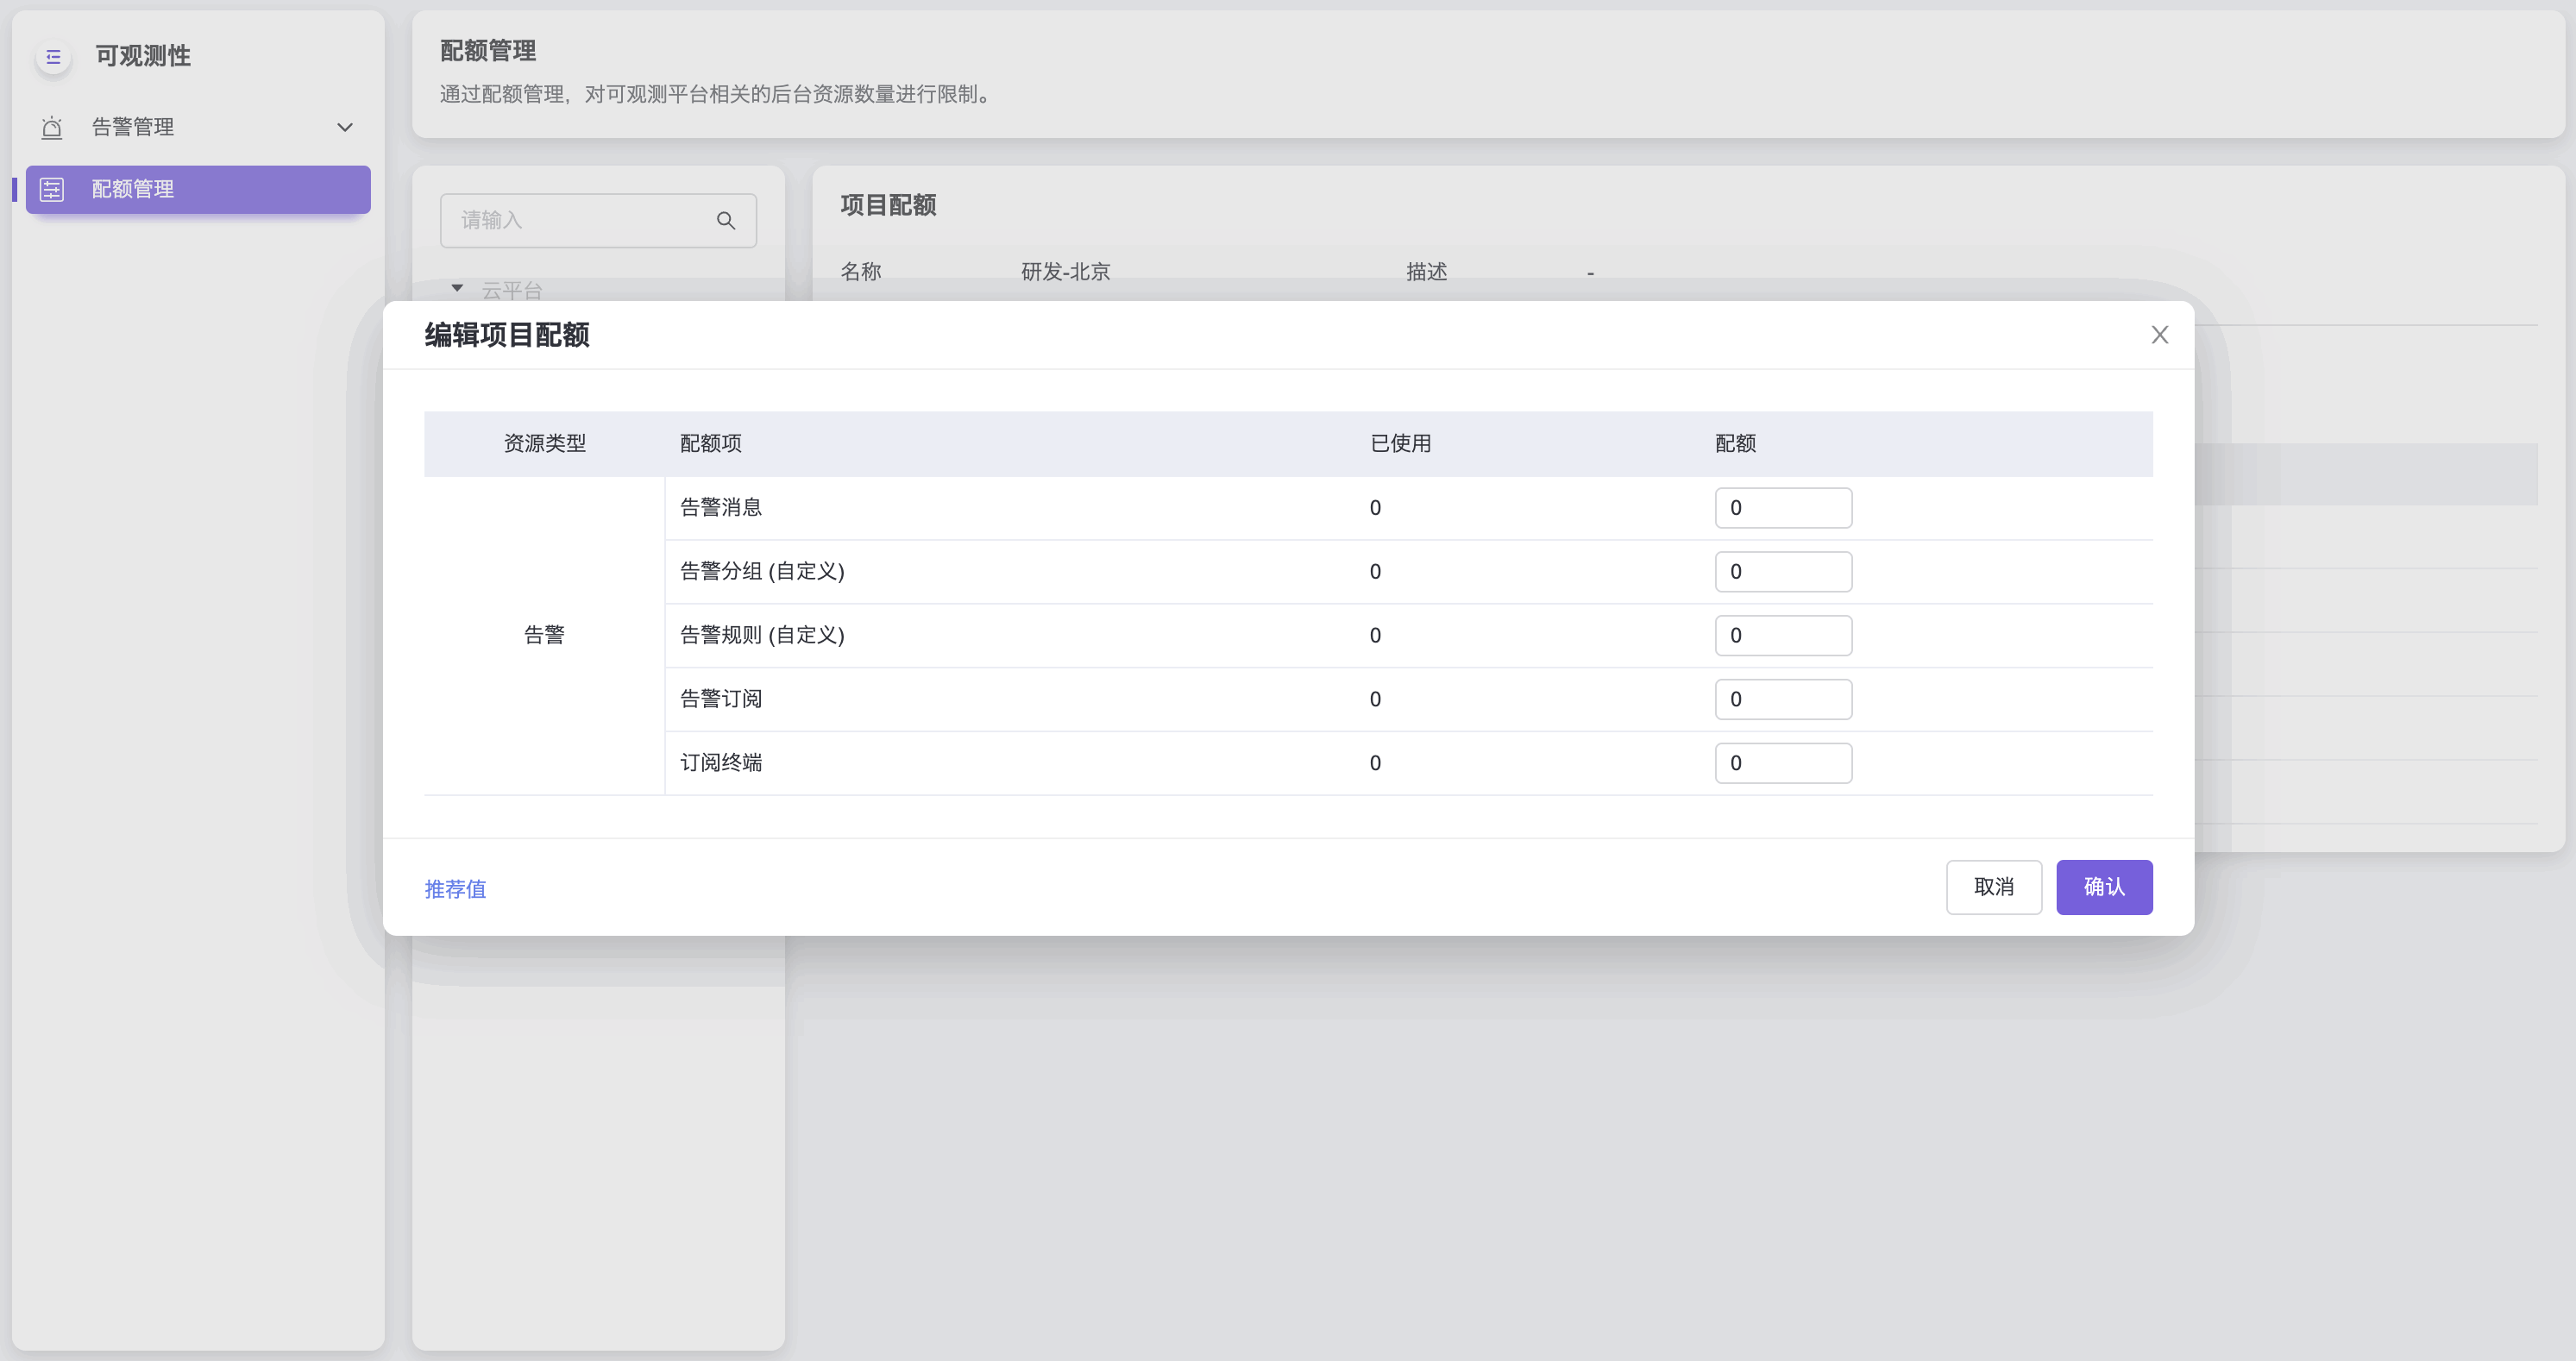The image size is (2576, 1361).
Task: Focus the 告警消息 quota input
Action: (1783, 508)
